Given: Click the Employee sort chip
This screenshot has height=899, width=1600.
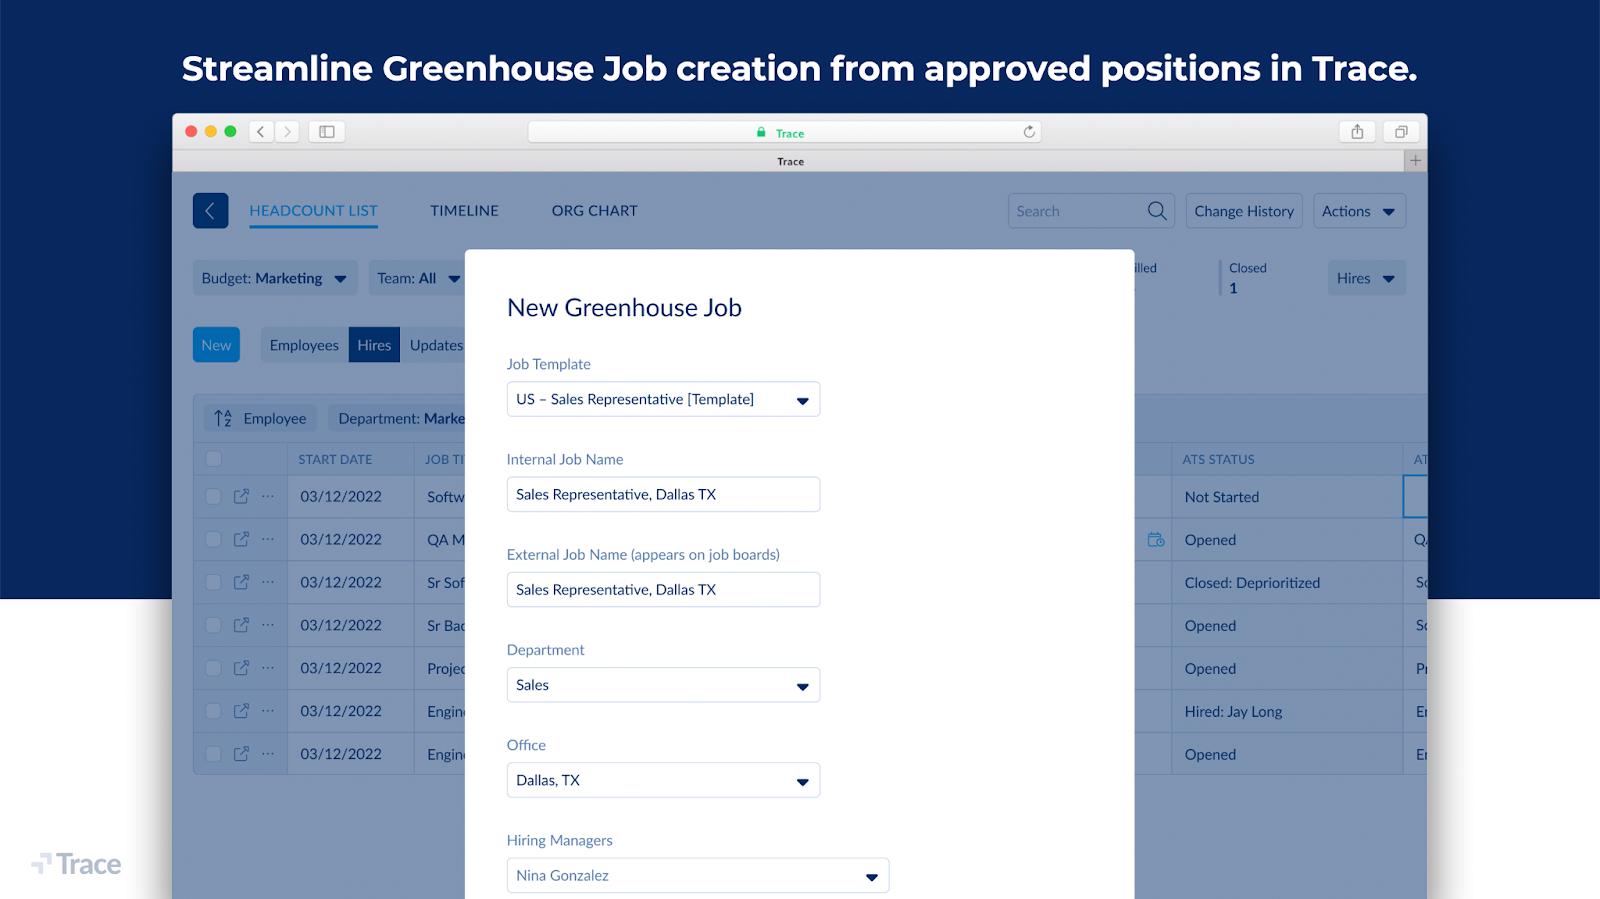Looking at the screenshot, I should tap(261, 418).
